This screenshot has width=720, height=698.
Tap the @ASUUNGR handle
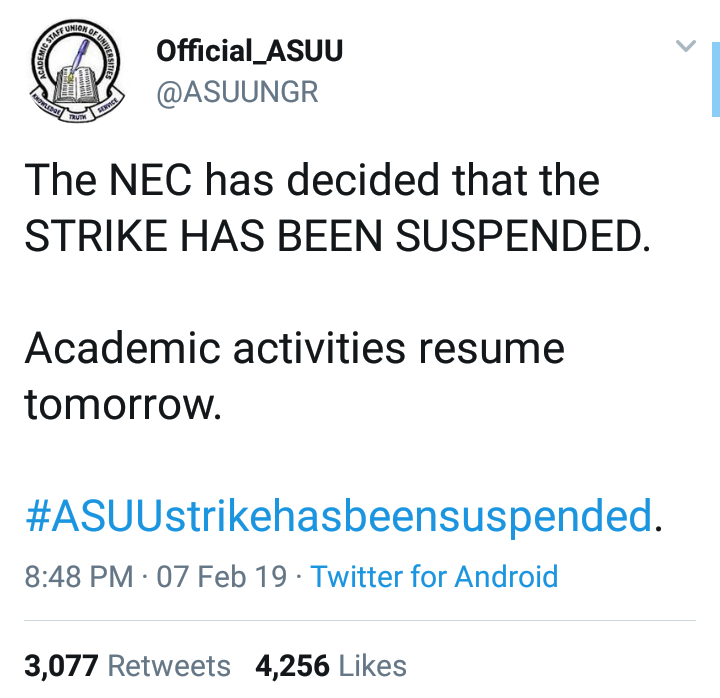[237, 93]
